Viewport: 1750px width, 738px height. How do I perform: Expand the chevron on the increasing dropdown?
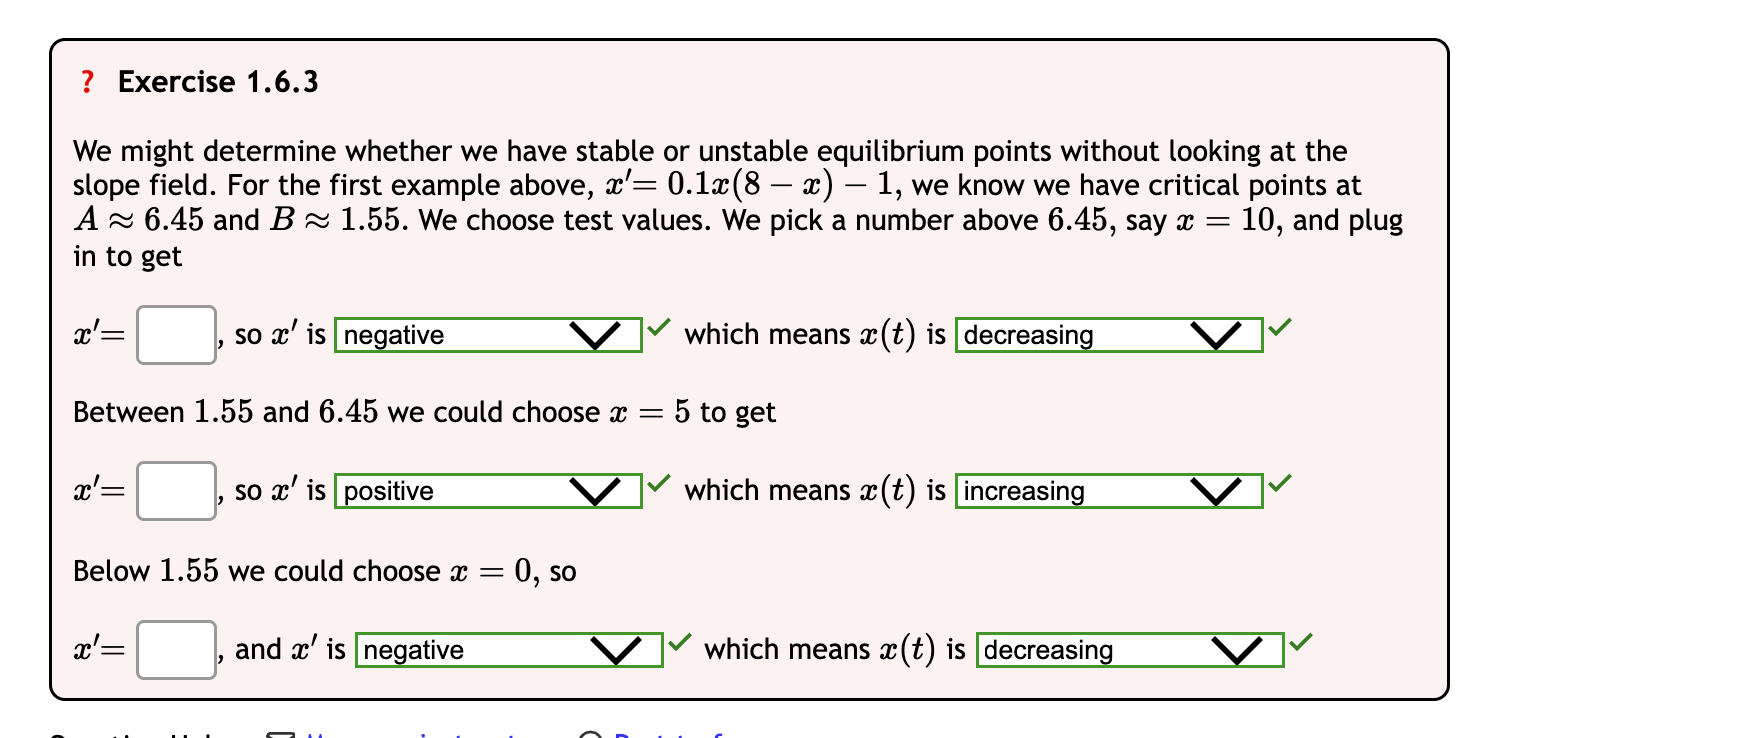point(1215,491)
